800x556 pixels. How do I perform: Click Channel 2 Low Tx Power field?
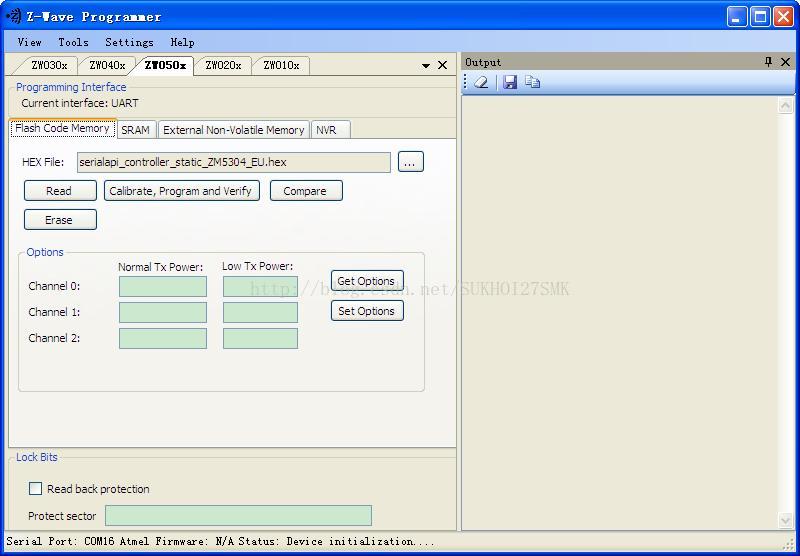tap(260, 339)
